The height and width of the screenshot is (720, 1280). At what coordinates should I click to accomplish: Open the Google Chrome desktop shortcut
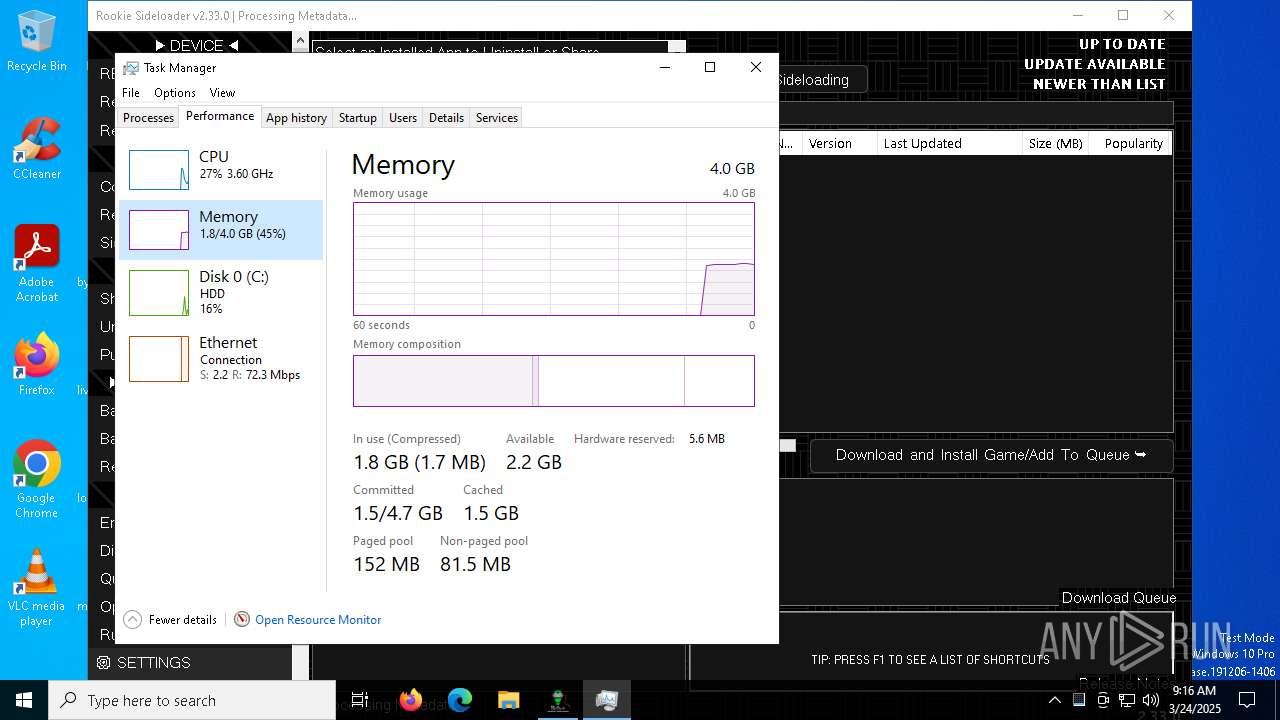pos(37,479)
